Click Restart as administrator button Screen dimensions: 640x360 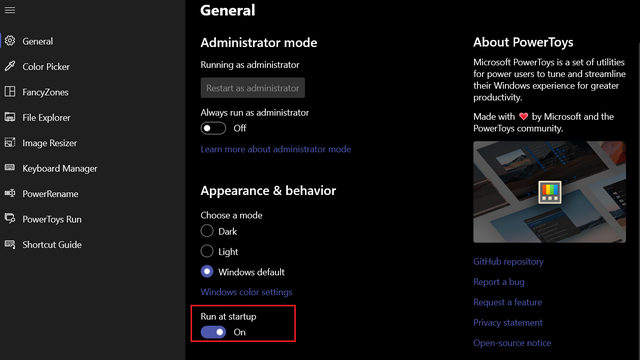tap(253, 88)
